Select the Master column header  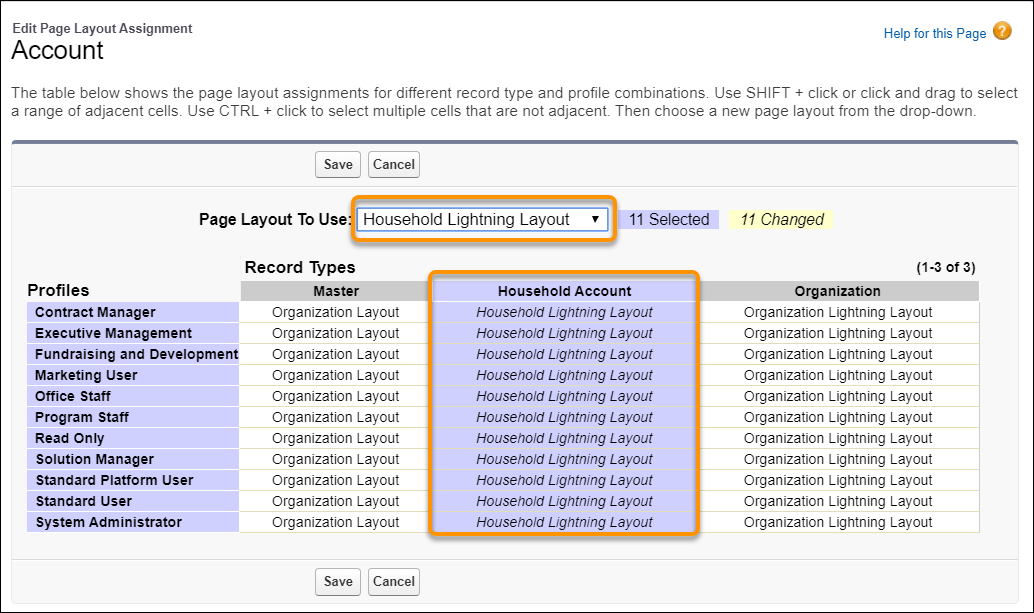336,291
